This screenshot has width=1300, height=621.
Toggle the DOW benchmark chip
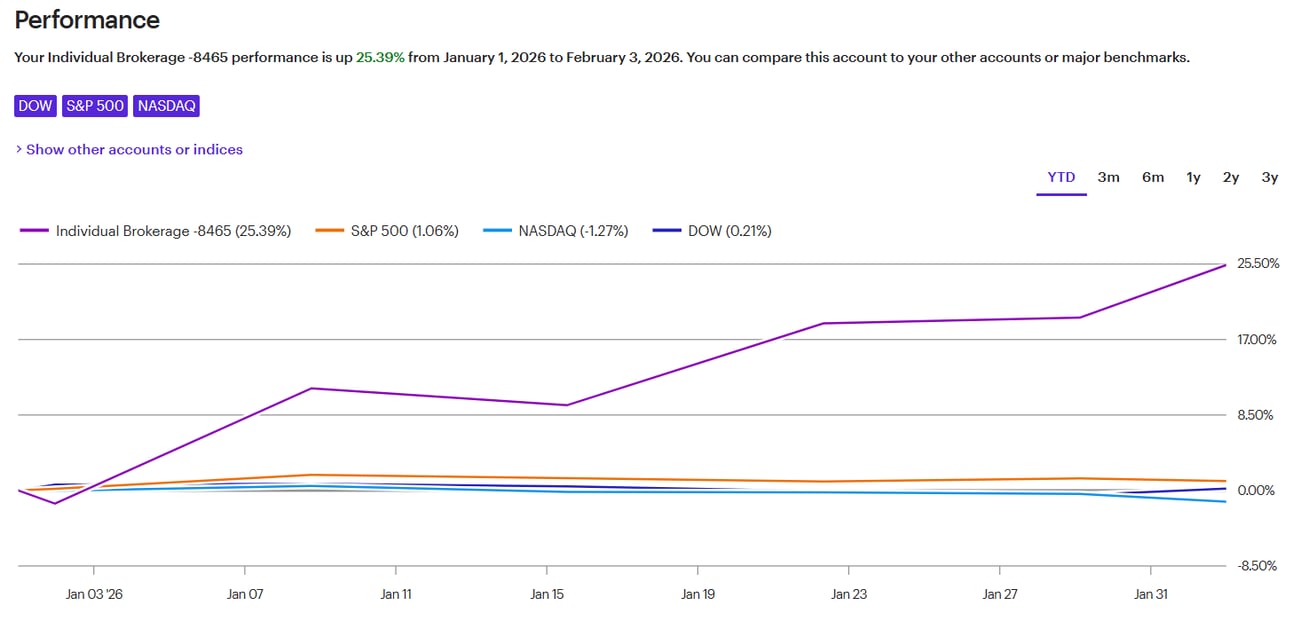[x=35, y=106]
